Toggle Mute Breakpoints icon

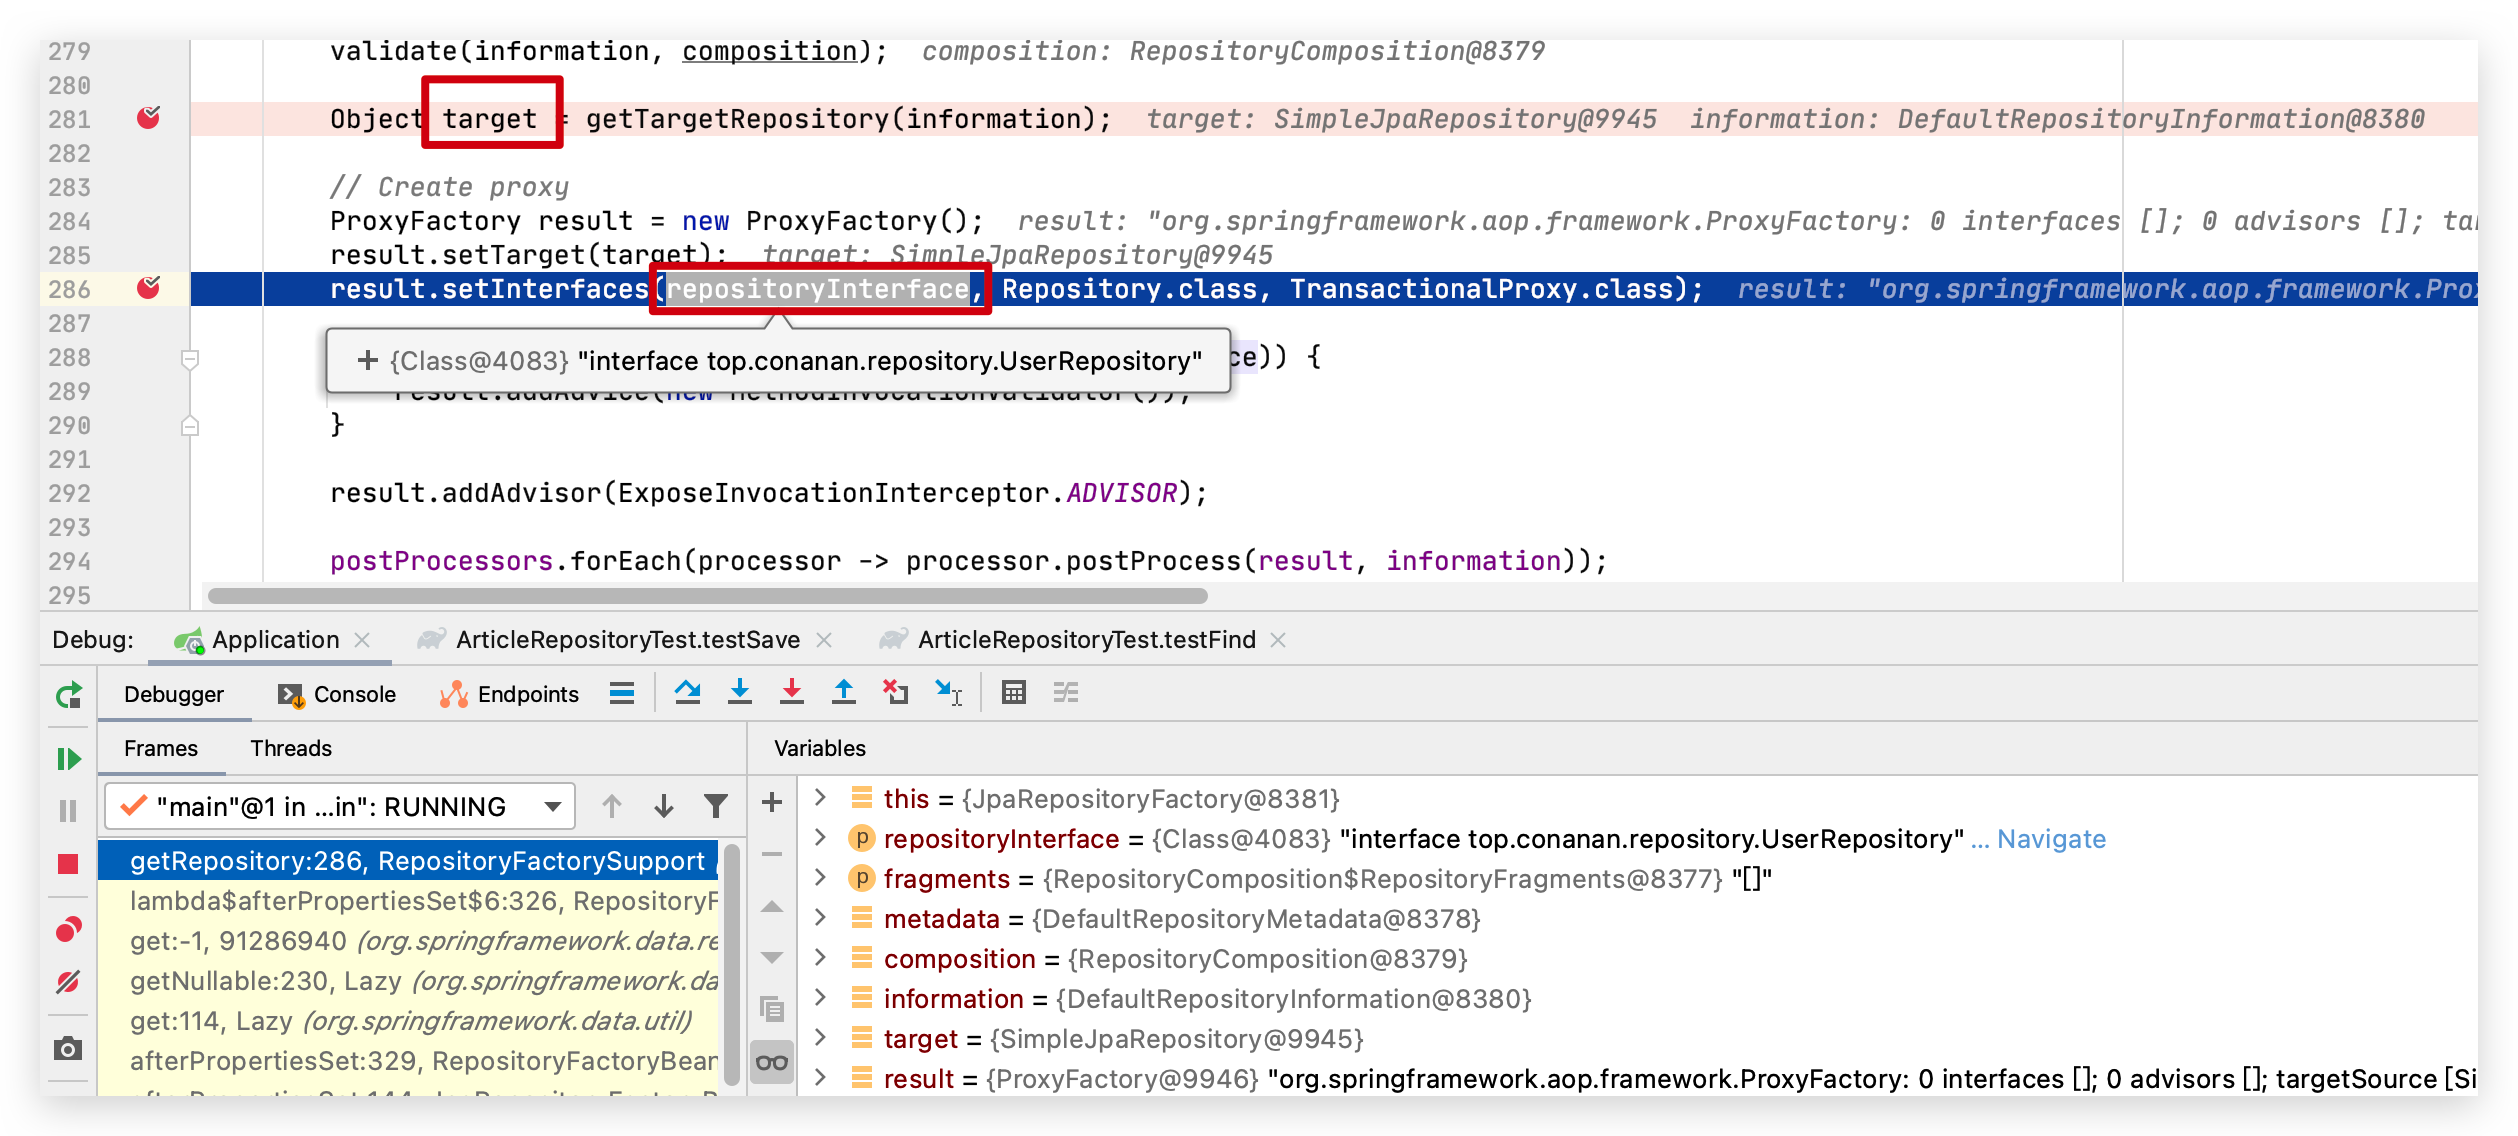[x=68, y=982]
